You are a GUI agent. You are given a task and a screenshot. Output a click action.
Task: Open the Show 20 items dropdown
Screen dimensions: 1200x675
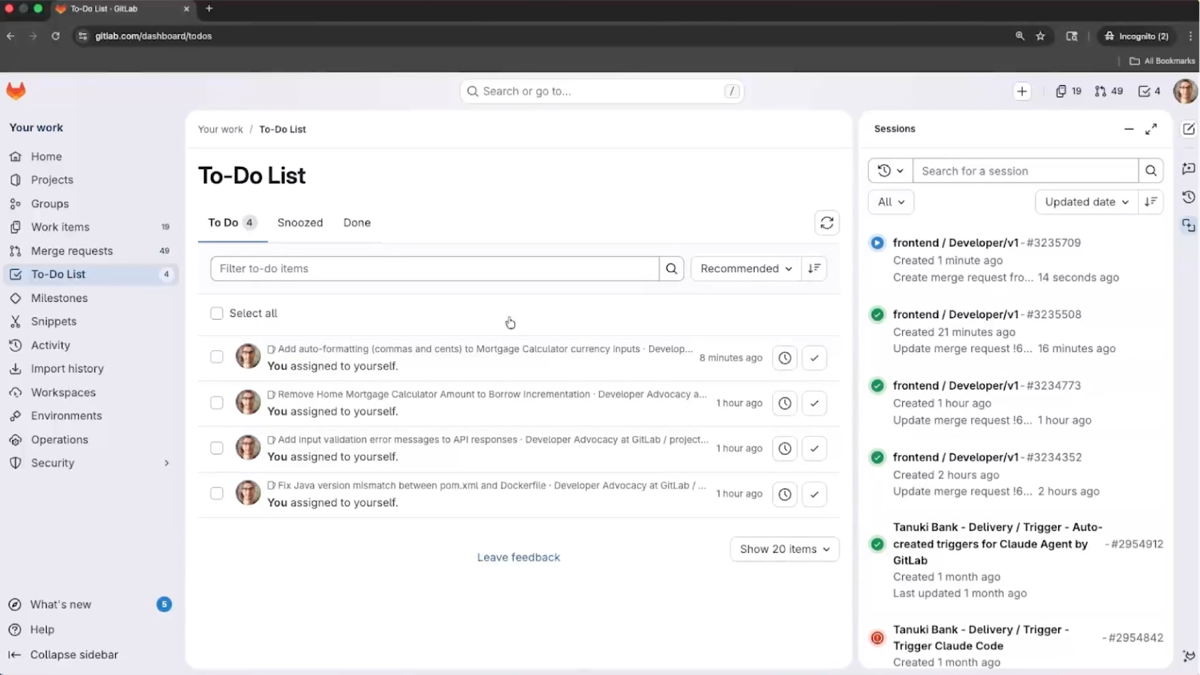pos(785,549)
